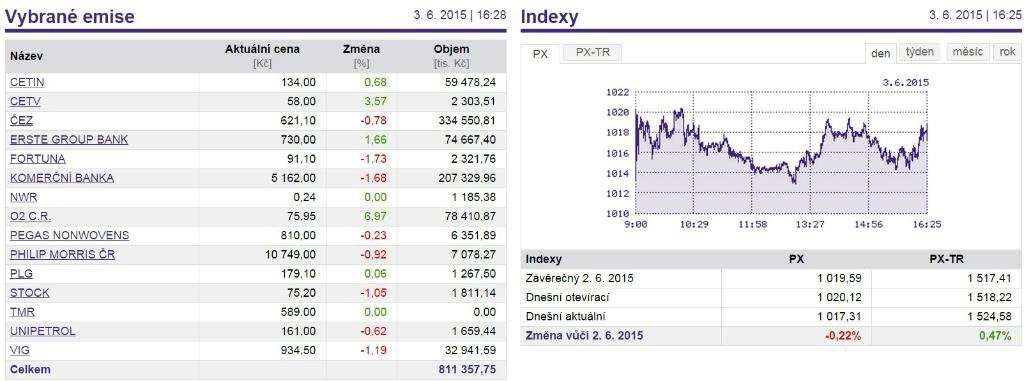Open the UNIPETROL stock link

[x=43, y=331]
